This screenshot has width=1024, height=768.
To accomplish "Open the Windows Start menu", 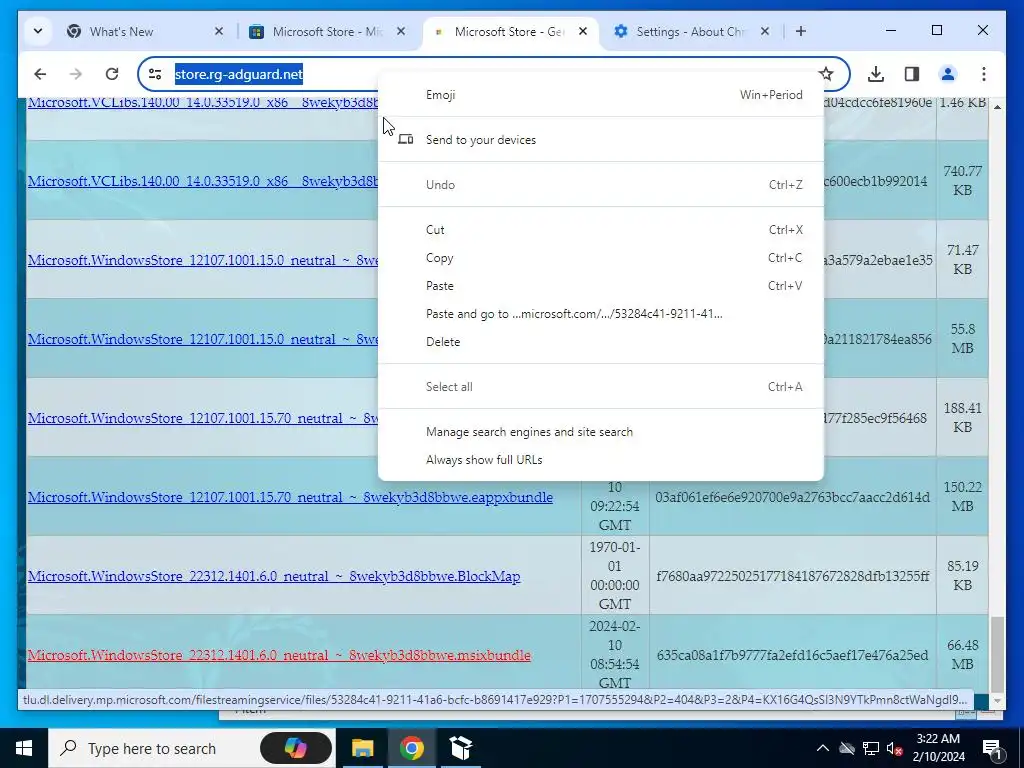I will (24, 748).
